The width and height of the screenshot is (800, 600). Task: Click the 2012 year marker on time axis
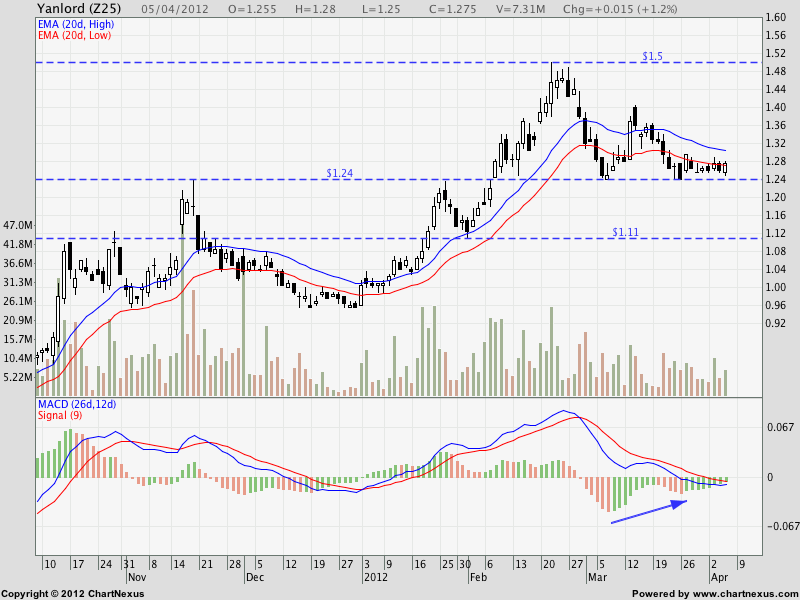click(375, 577)
